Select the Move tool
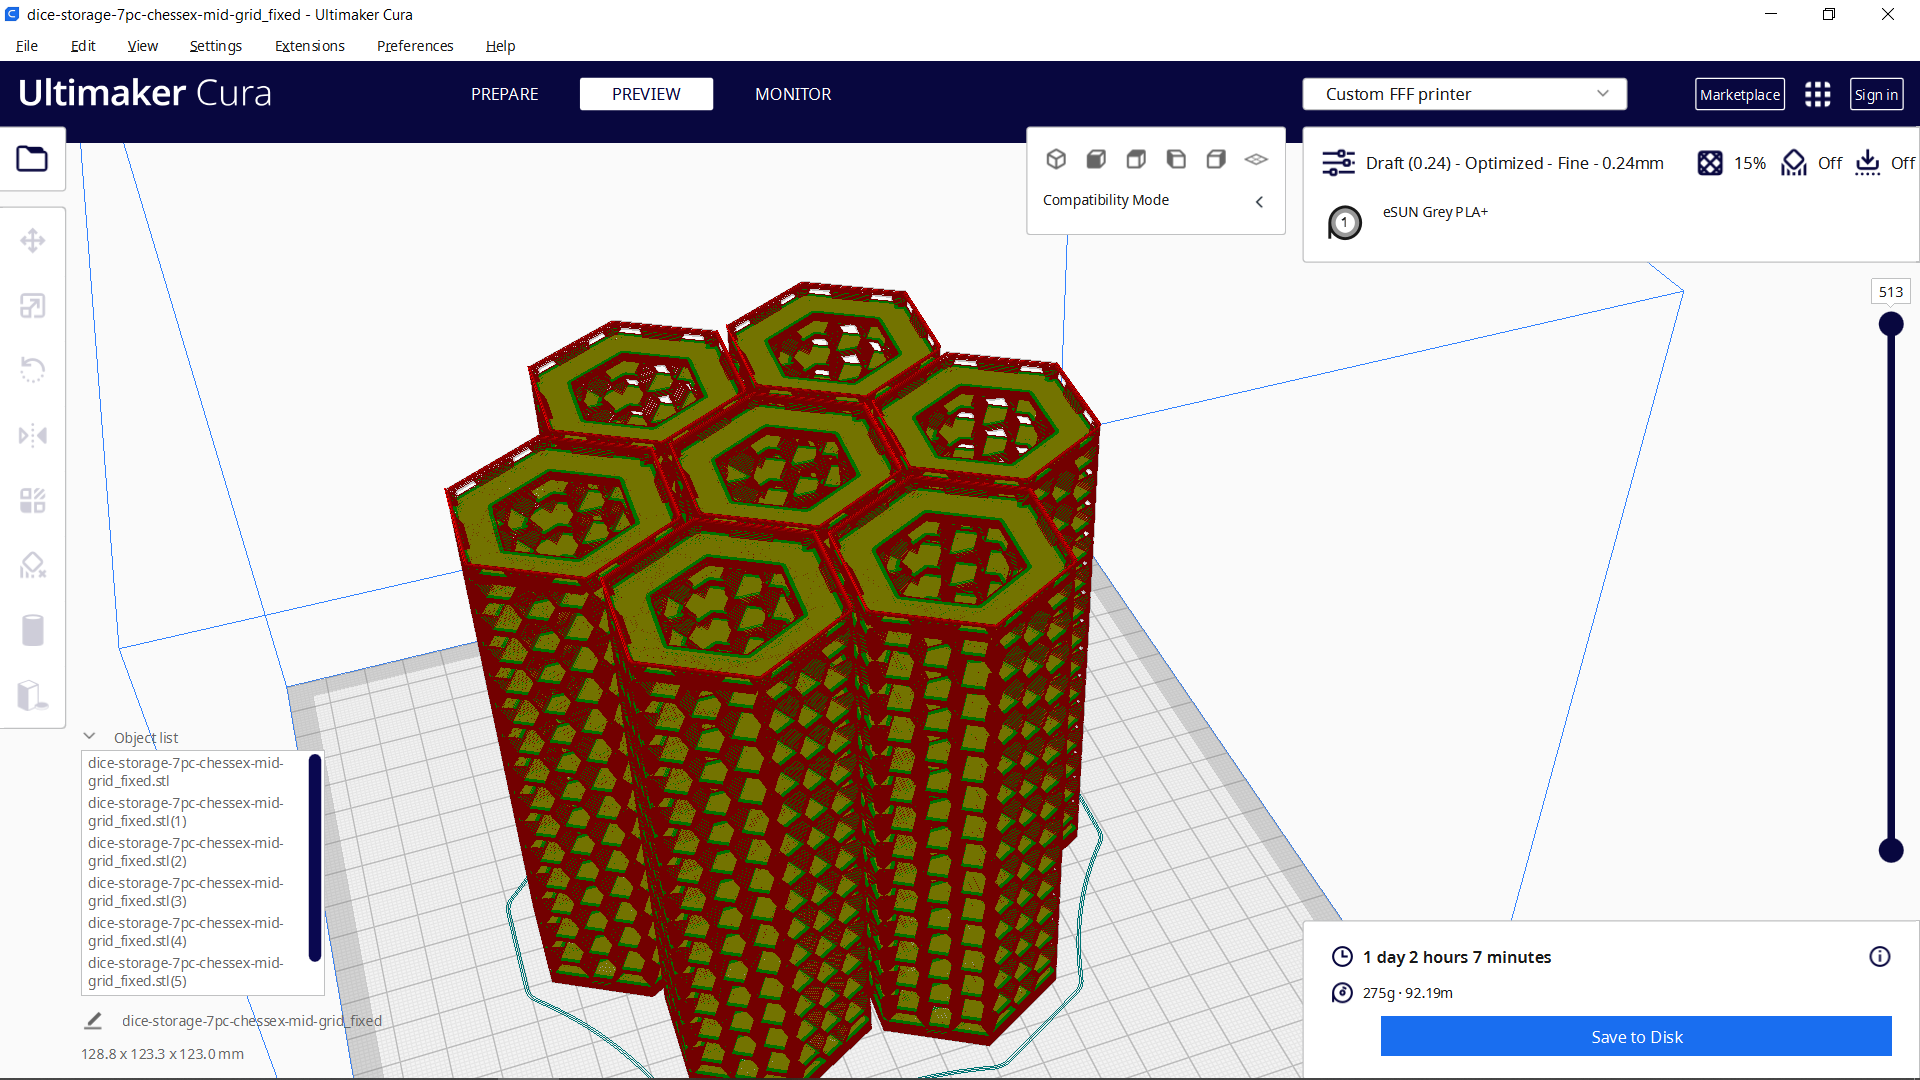The image size is (1920, 1080). pos(33,240)
